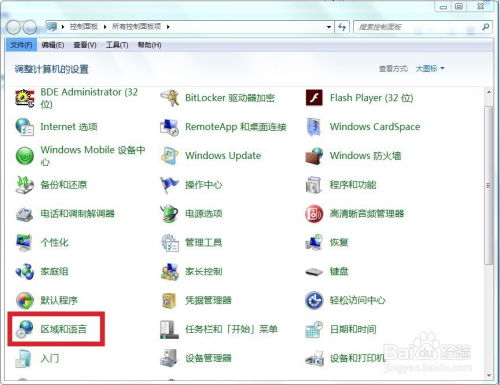500x385 pixels.
Task: Open 程序和功能 icon
Action: (314, 185)
